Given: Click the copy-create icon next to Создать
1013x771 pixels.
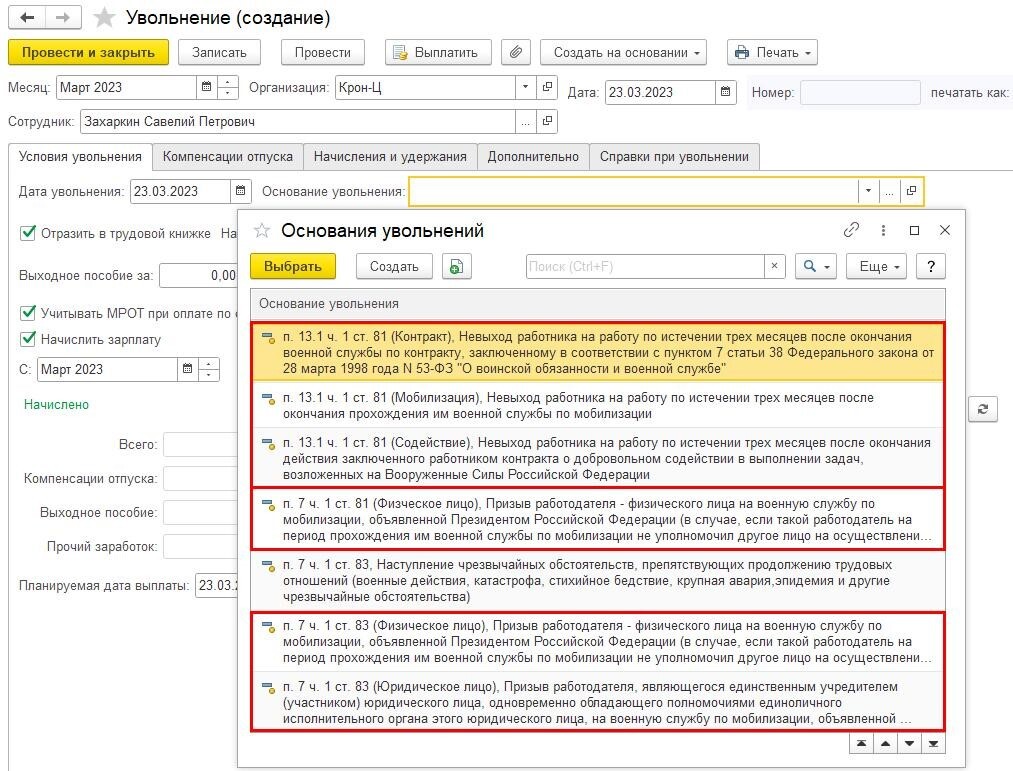Looking at the screenshot, I should (x=457, y=266).
